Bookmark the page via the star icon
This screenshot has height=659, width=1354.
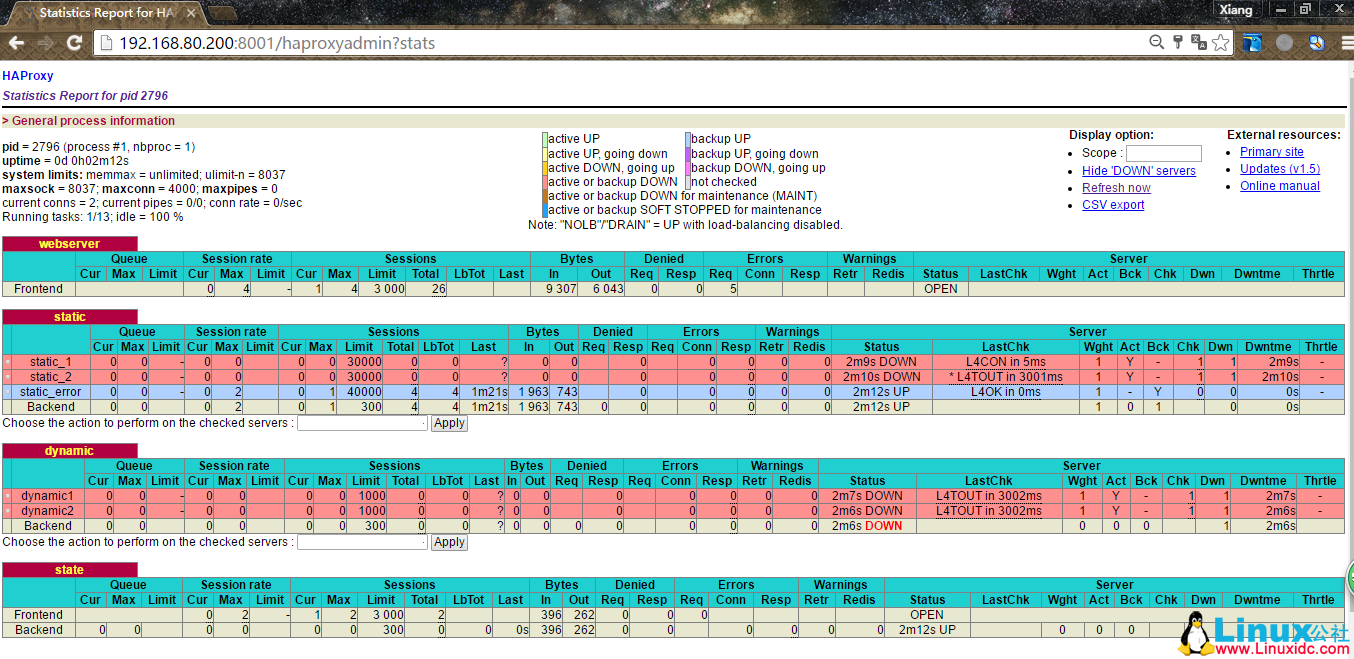click(x=1220, y=42)
